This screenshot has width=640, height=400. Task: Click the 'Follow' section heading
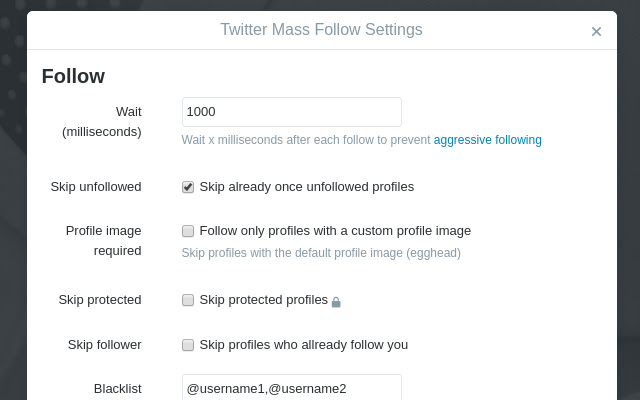pyautogui.click(x=73, y=76)
